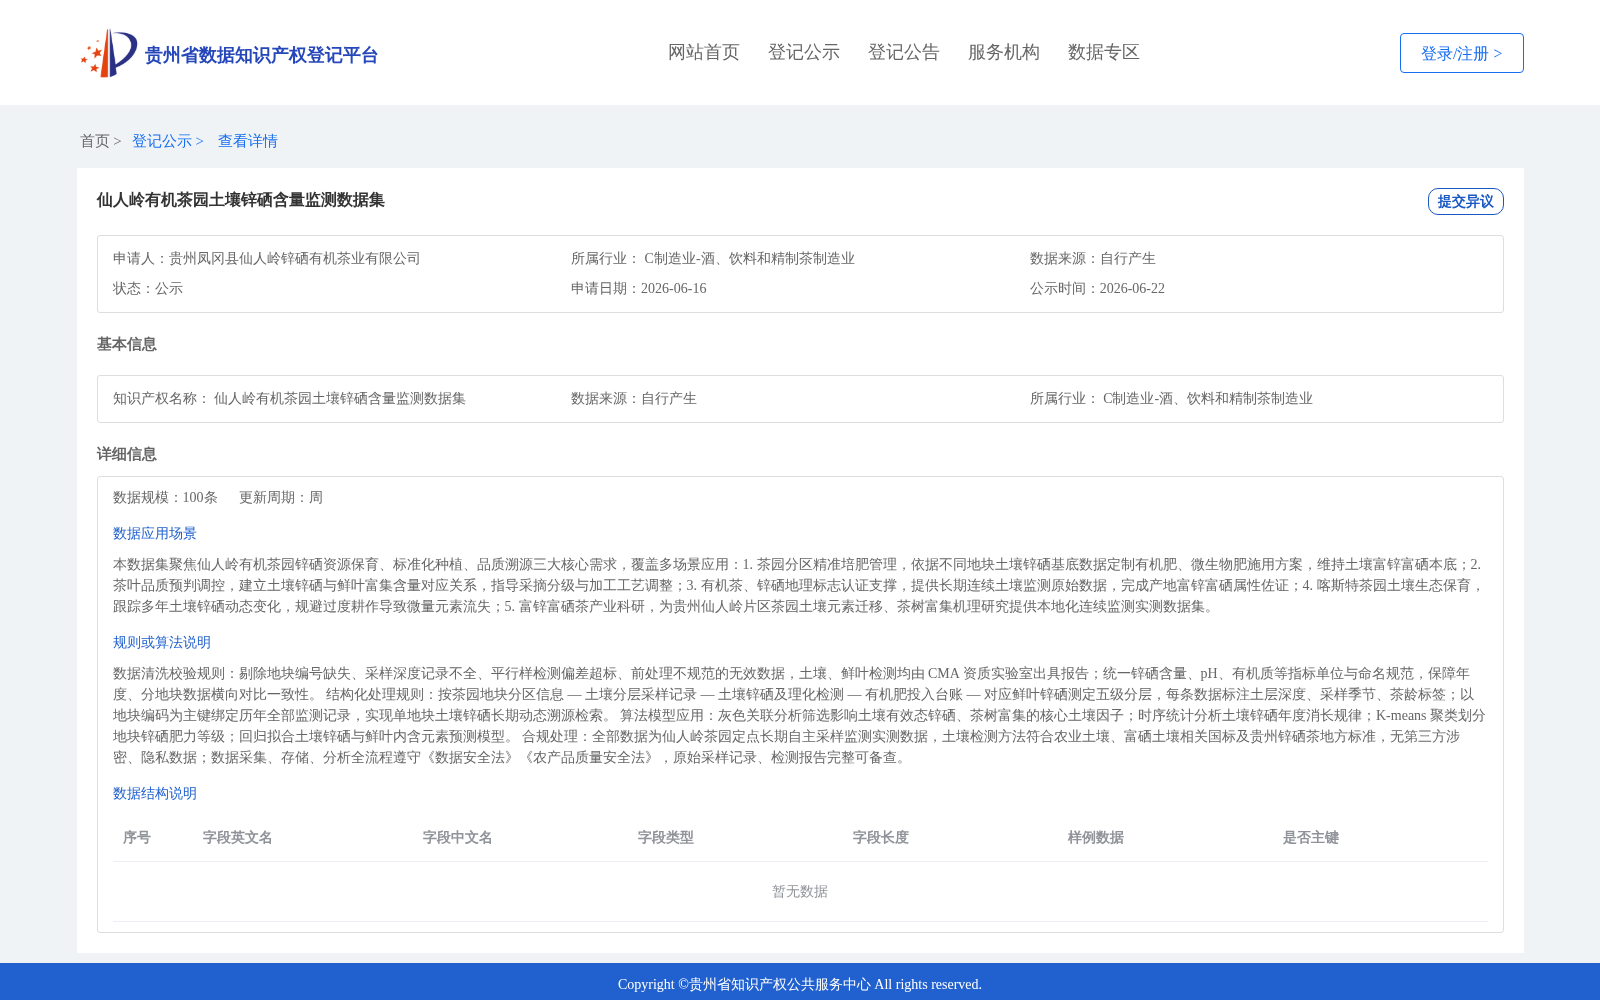Click 规则或算法说明 subheading
Image resolution: width=1600 pixels, height=1000 pixels.
tap(162, 643)
